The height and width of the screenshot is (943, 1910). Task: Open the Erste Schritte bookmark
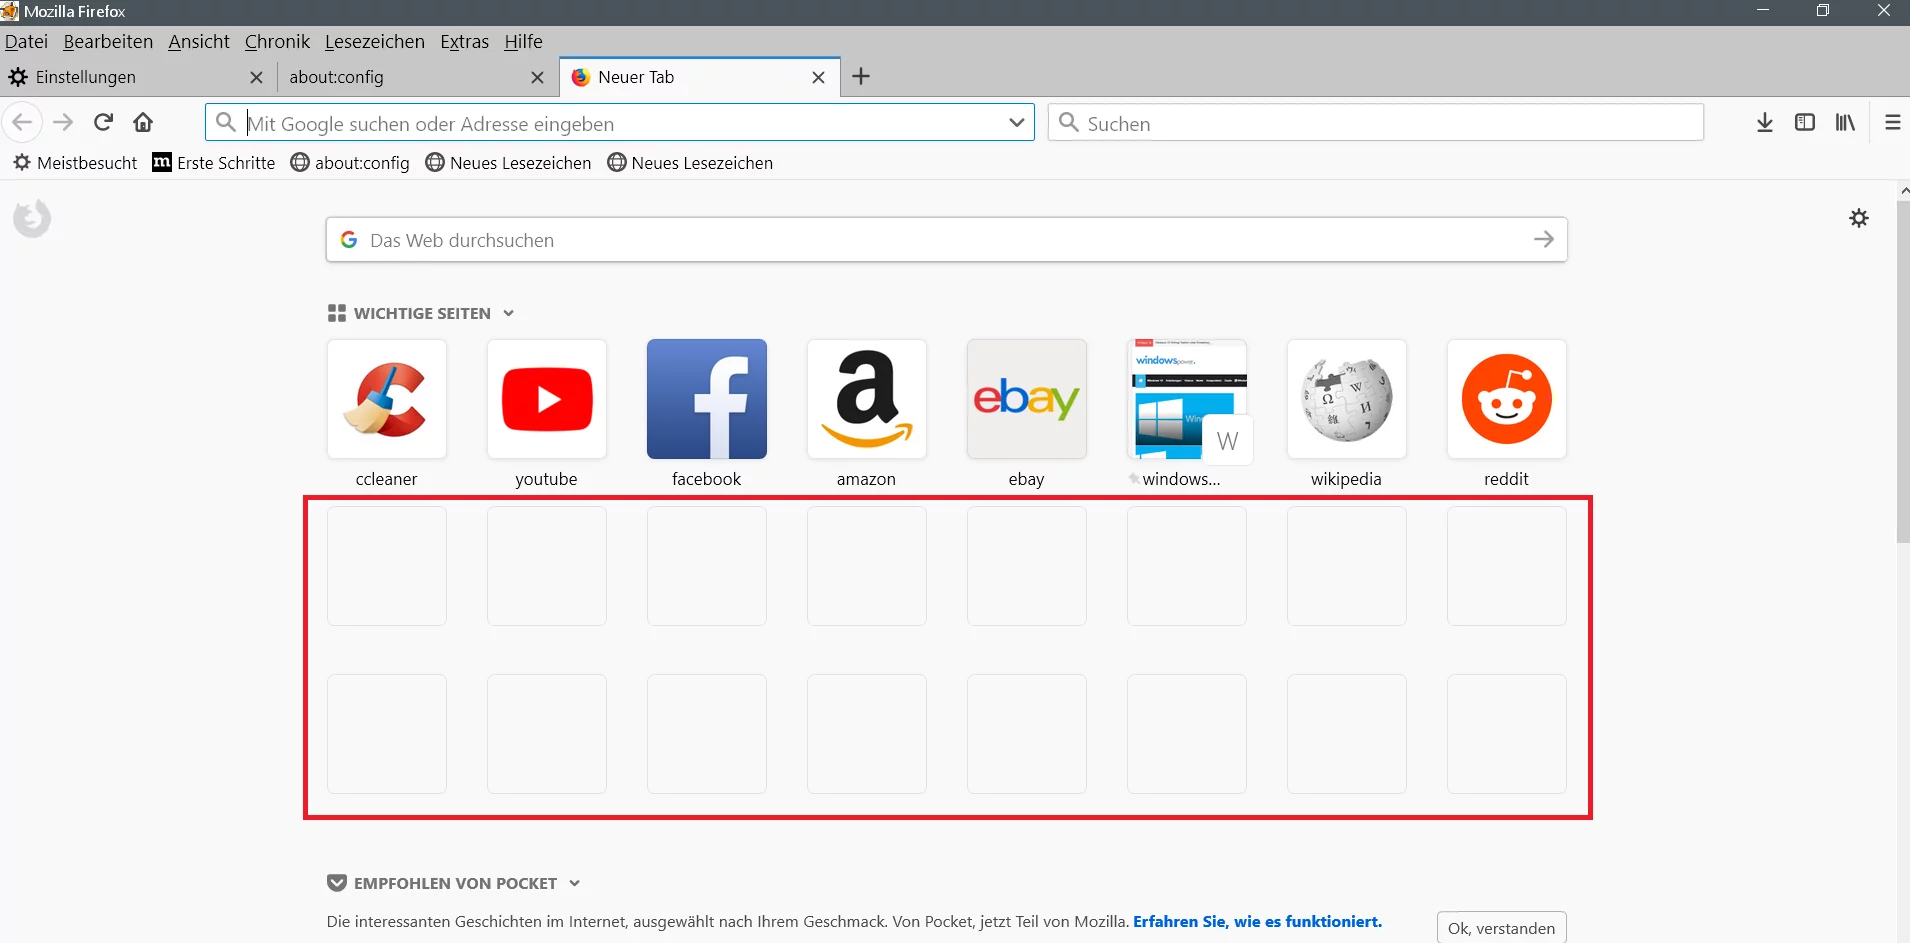click(x=214, y=163)
